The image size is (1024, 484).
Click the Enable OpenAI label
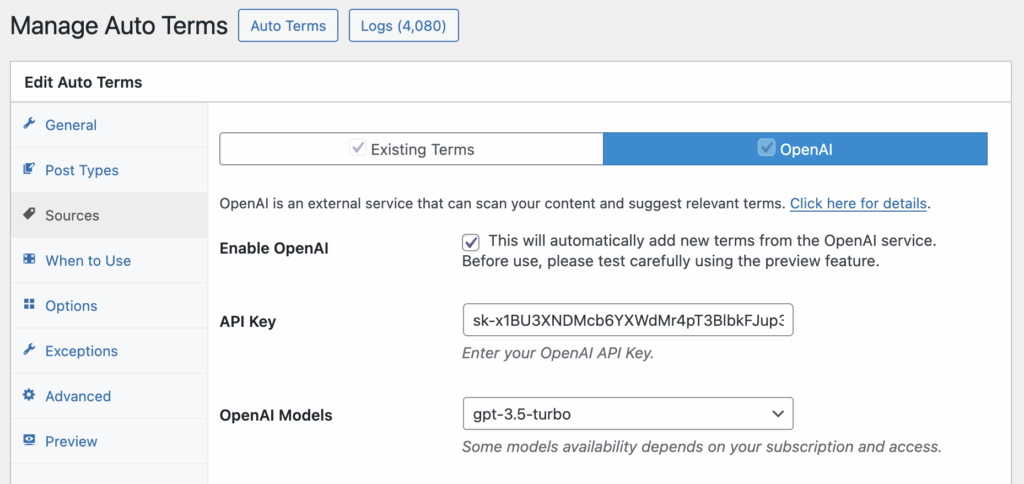point(274,249)
